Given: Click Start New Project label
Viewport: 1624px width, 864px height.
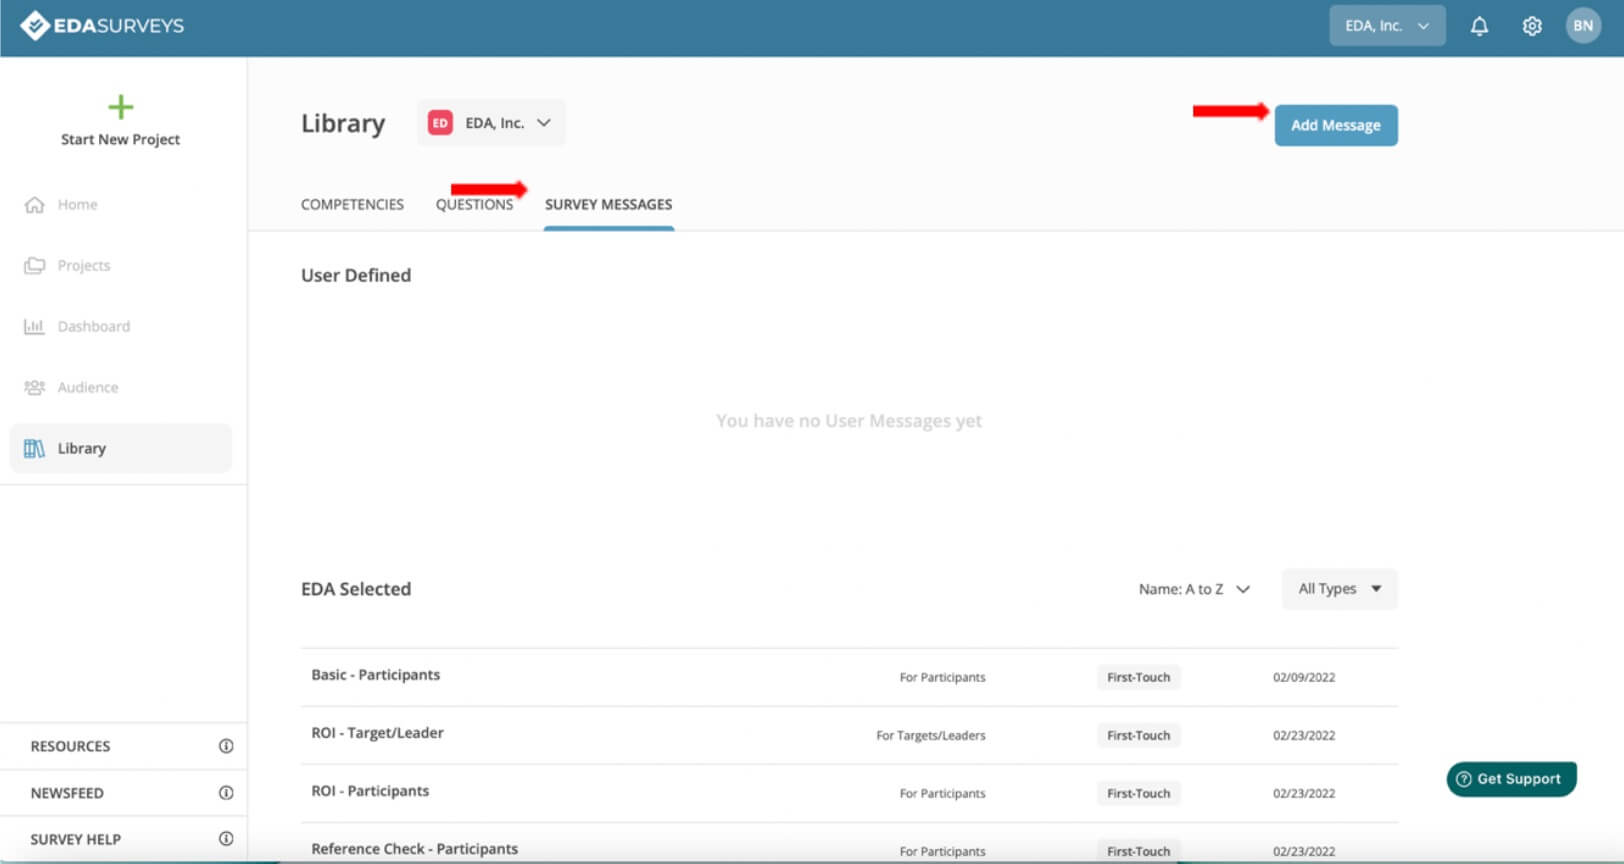Looking at the screenshot, I should pyautogui.click(x=121, y=140).
